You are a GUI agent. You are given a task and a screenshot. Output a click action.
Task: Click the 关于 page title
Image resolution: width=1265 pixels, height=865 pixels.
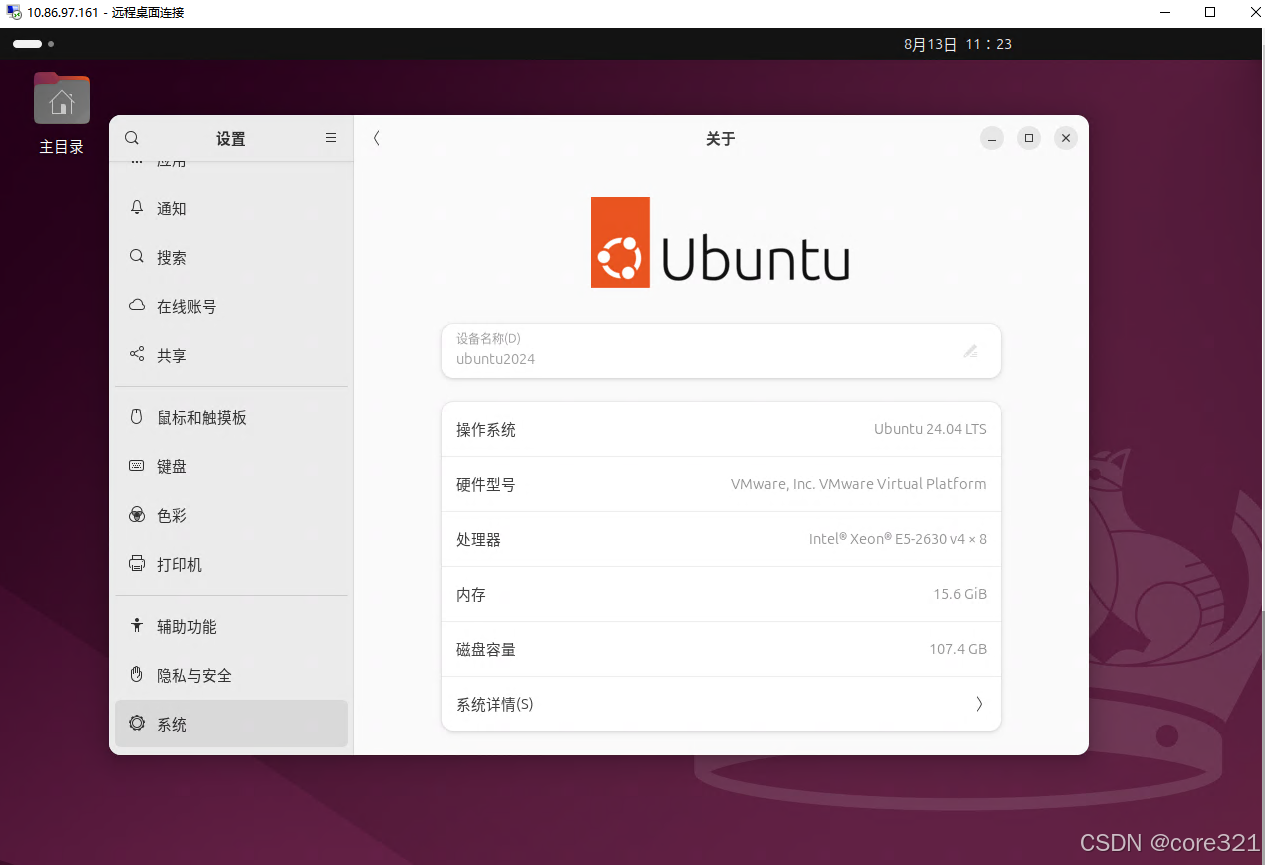click(720, 139)
